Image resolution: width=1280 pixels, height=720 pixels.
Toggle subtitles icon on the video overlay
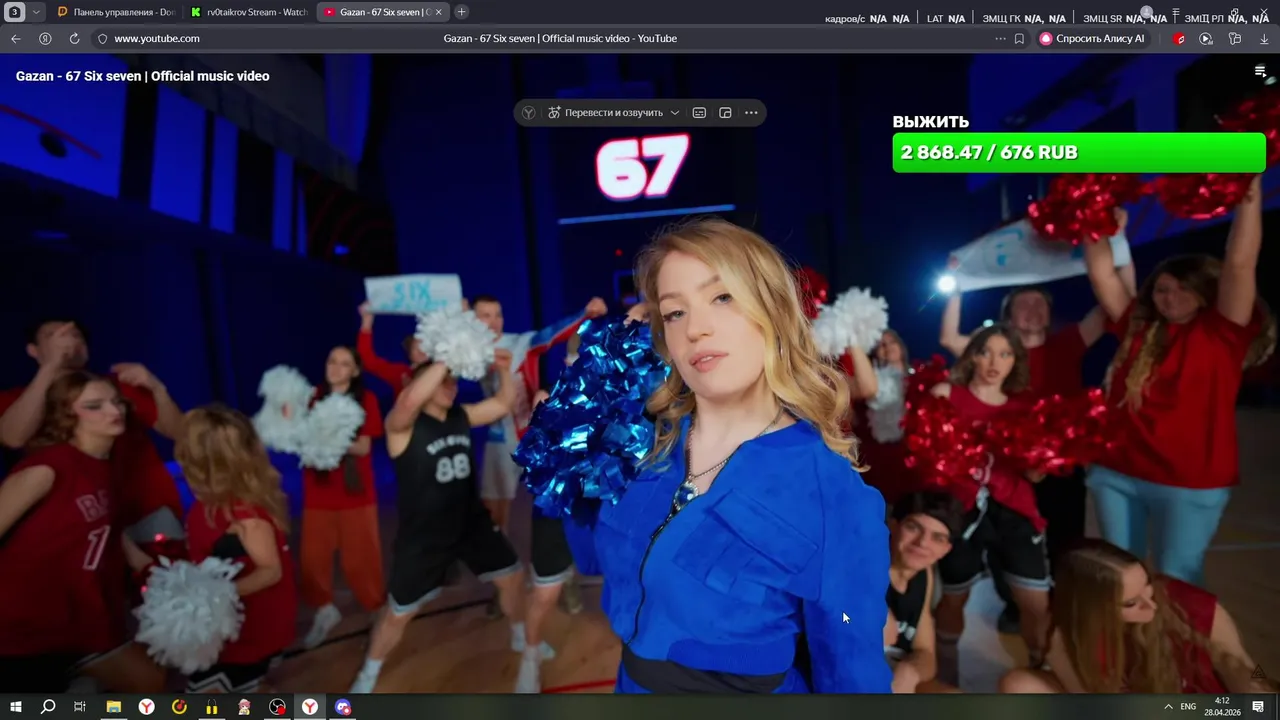tap(699, 113)
